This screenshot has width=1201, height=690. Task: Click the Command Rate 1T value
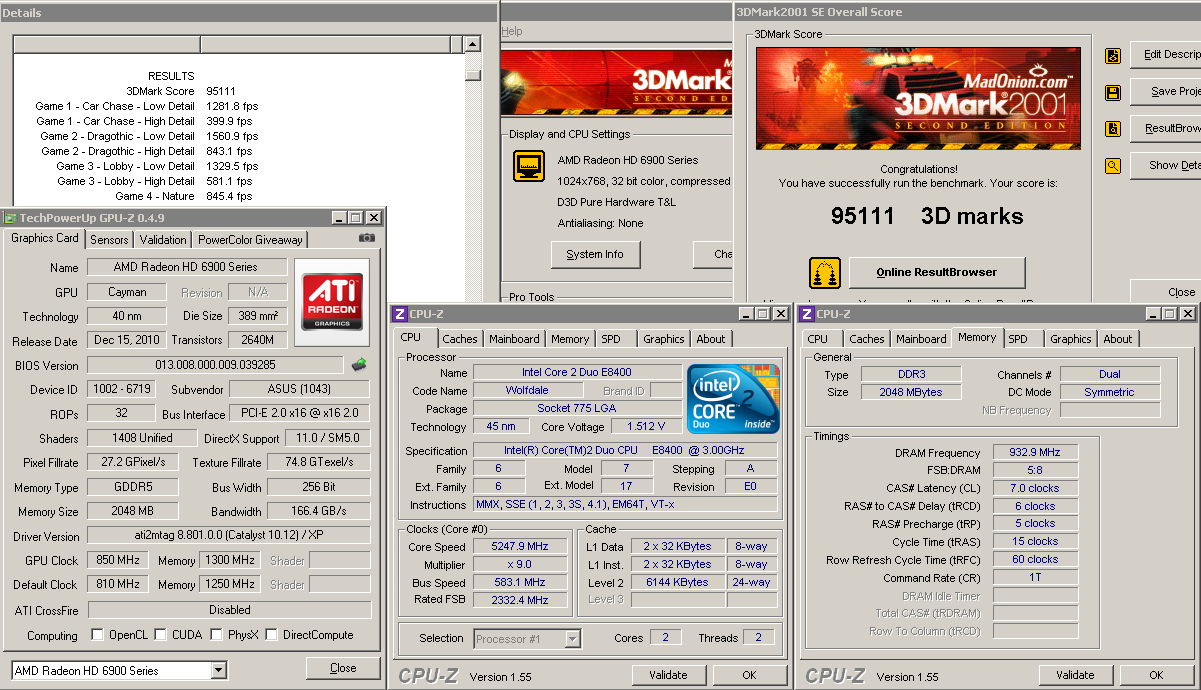coord(1036,578)
